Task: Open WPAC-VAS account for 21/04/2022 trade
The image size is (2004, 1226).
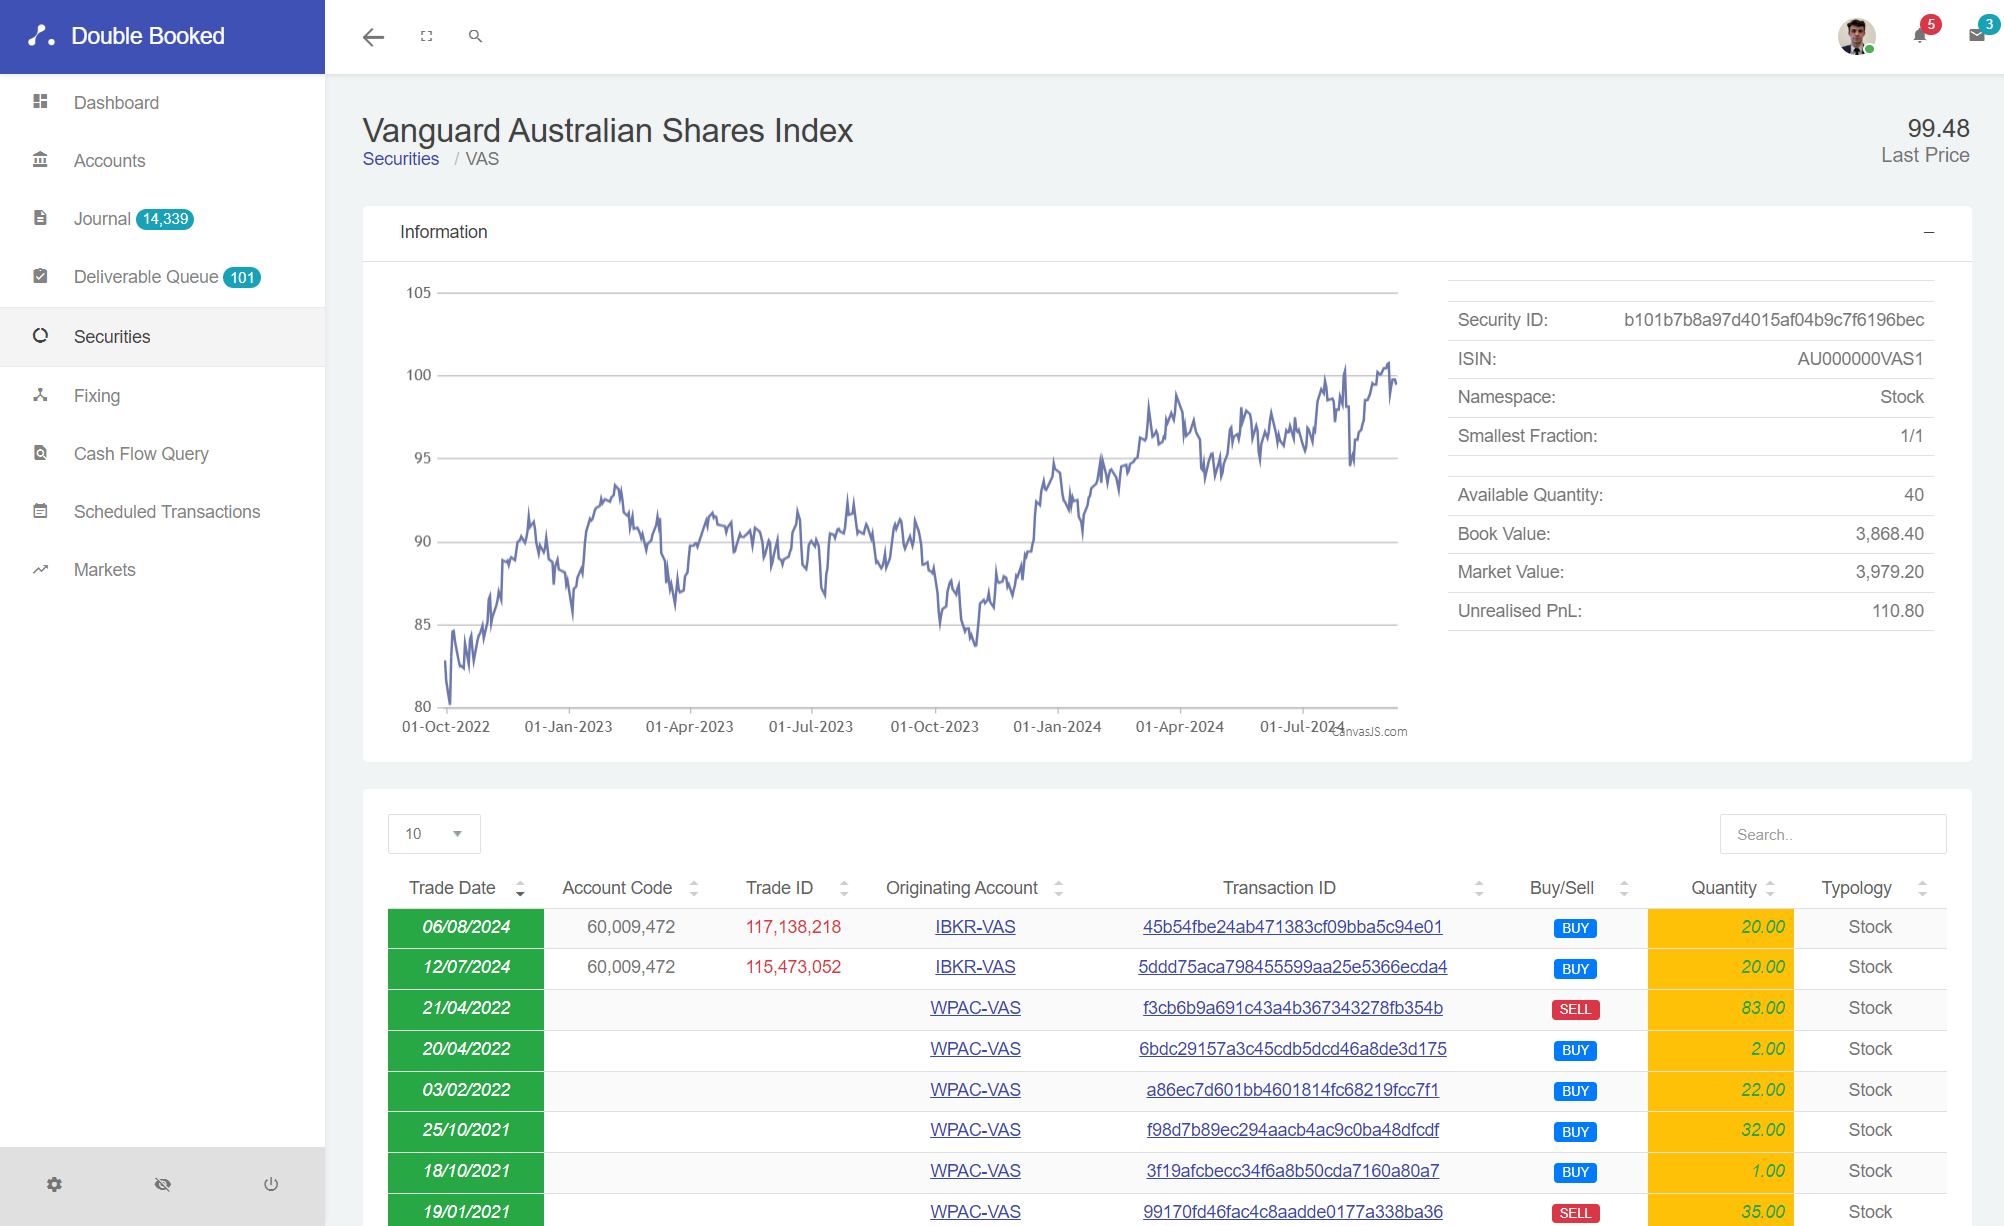Action: click(975, 1008)
